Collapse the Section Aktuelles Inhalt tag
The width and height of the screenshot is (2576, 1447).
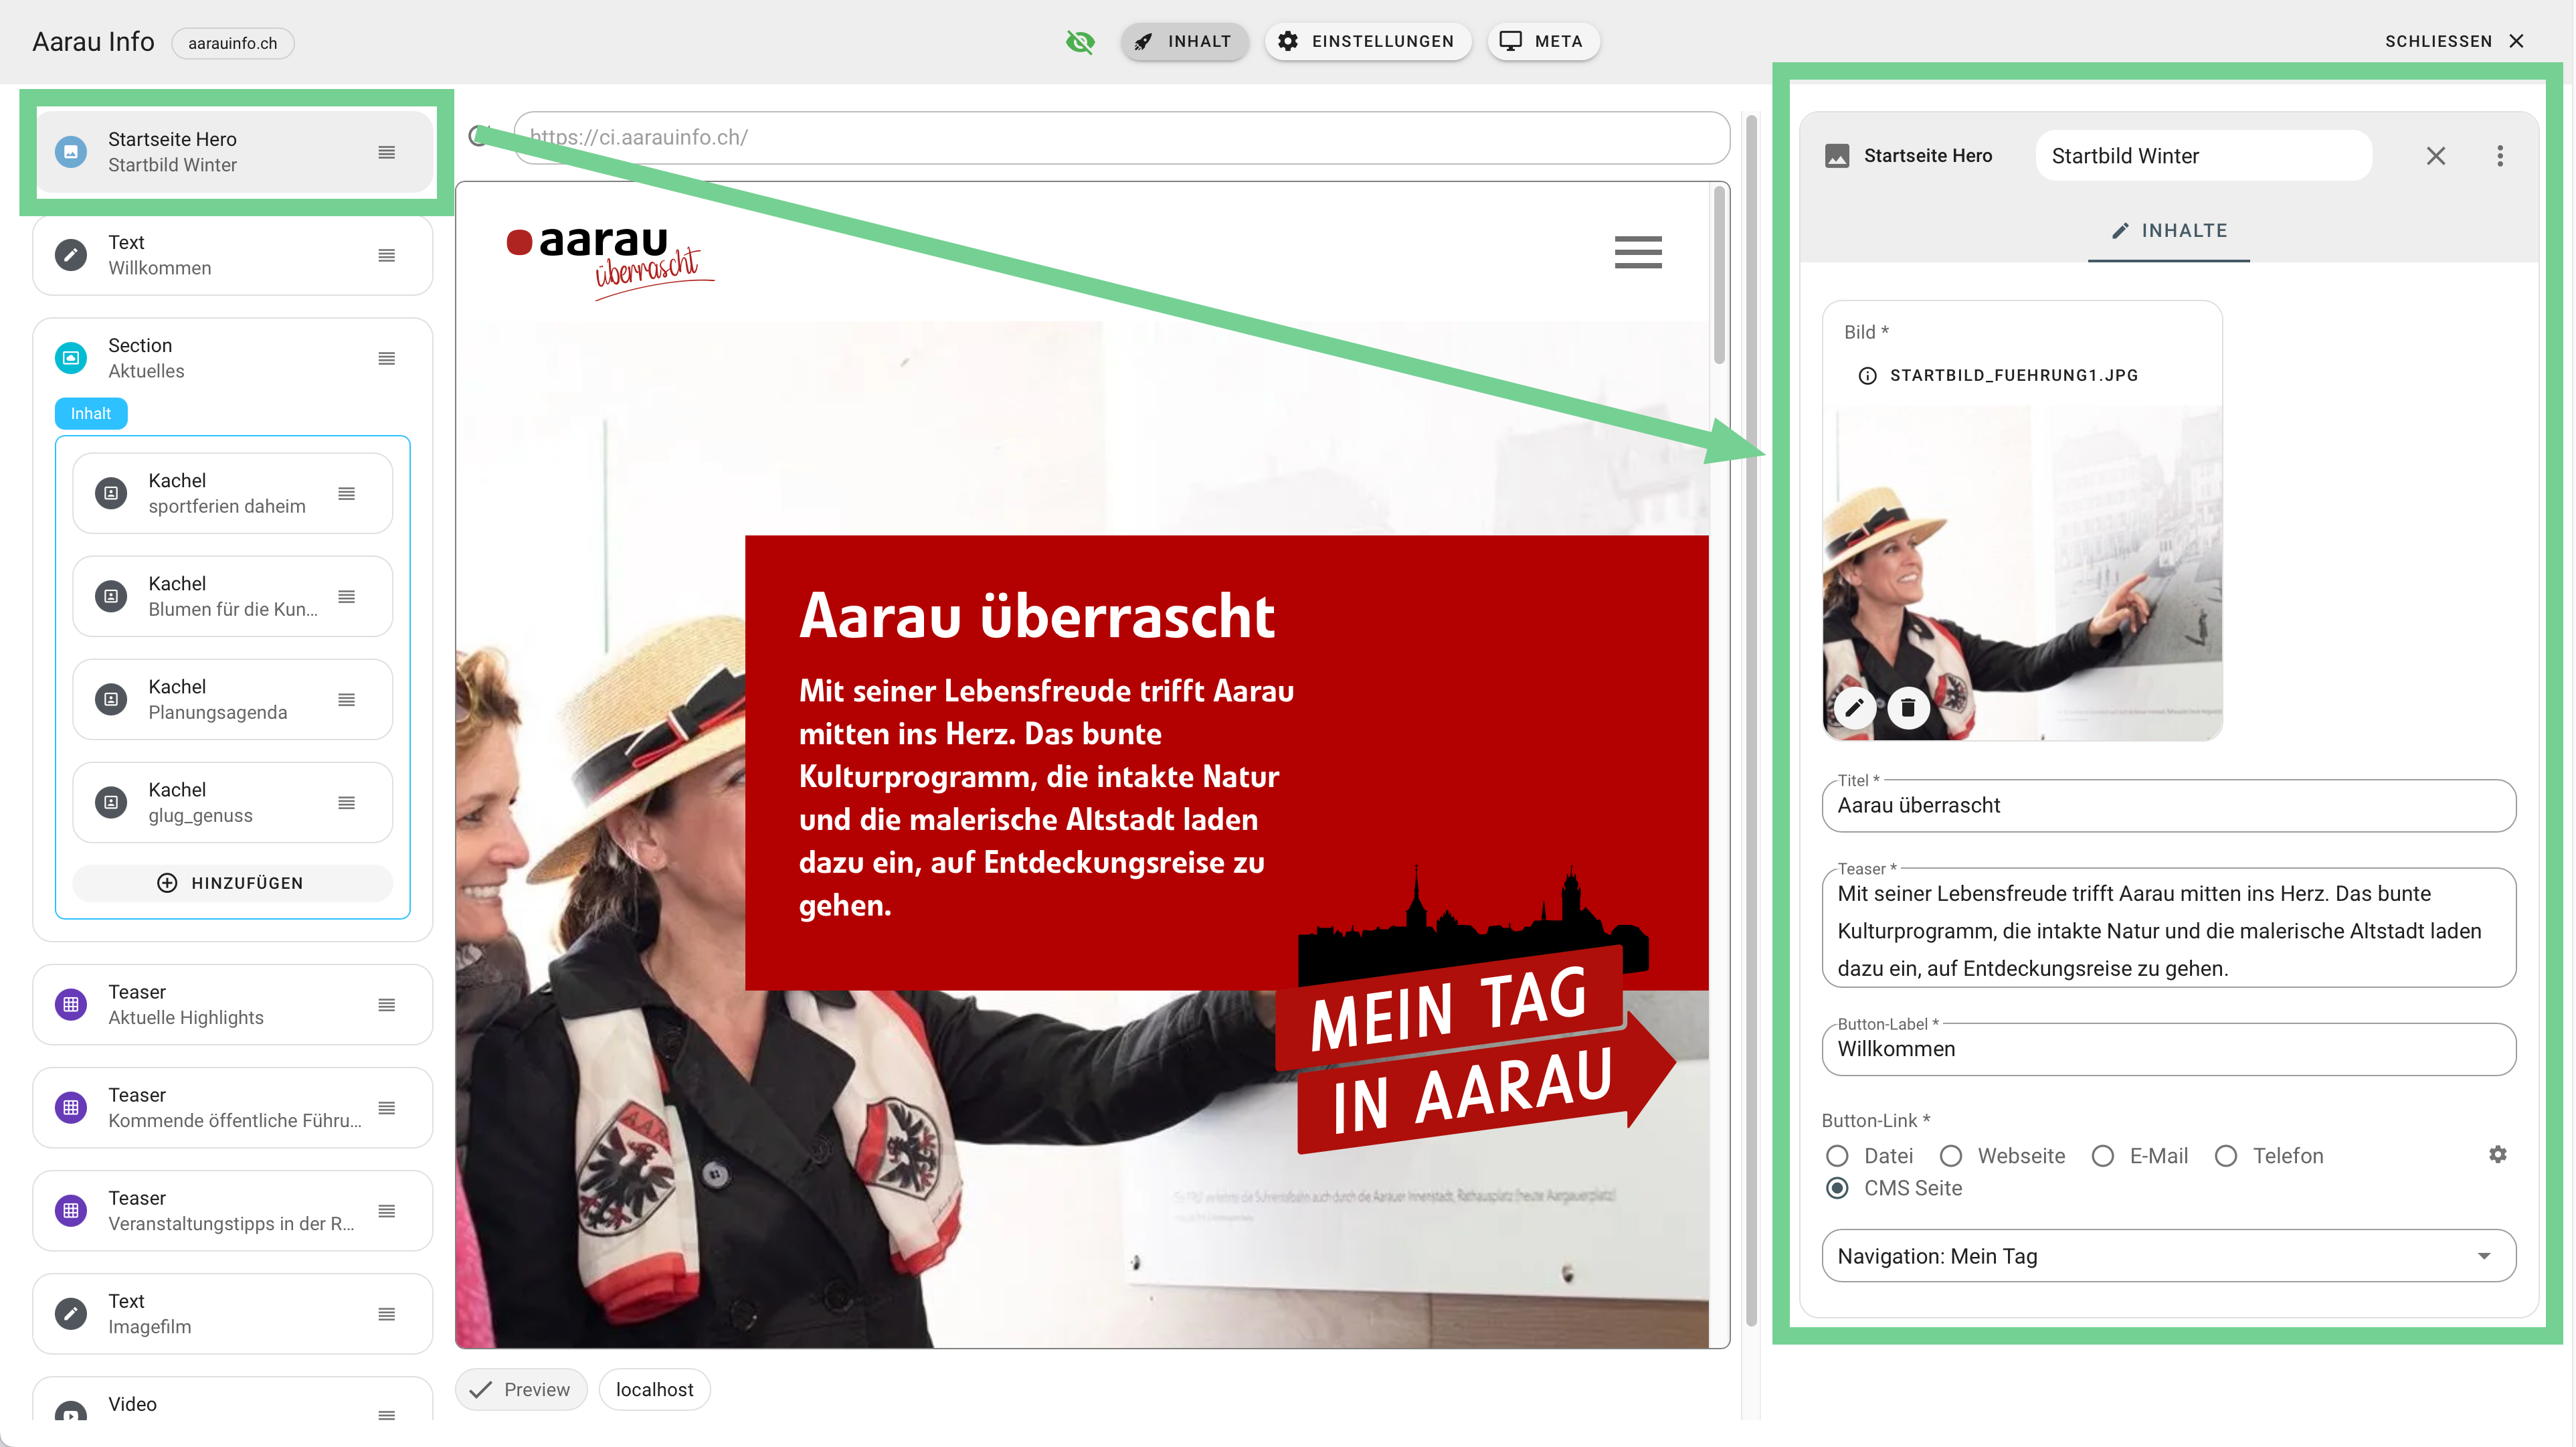tap(91, 413)
